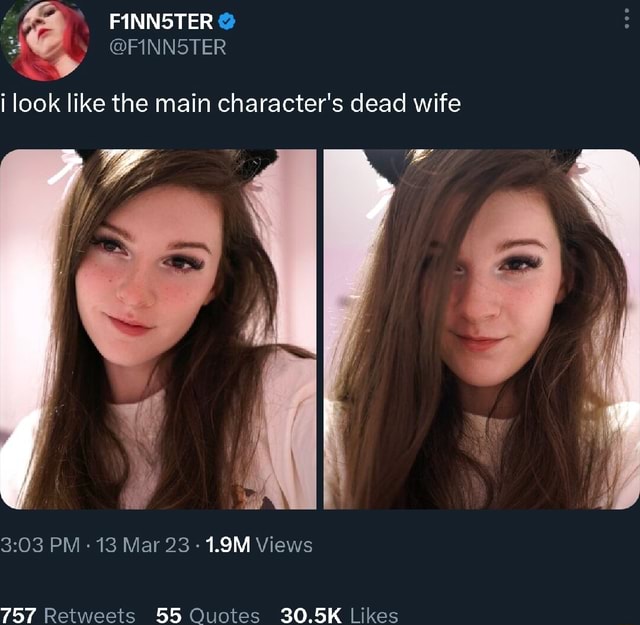Click the tweet text about dead wife
Viewport: 640px width, 625px height.
(x=230, y=103)
